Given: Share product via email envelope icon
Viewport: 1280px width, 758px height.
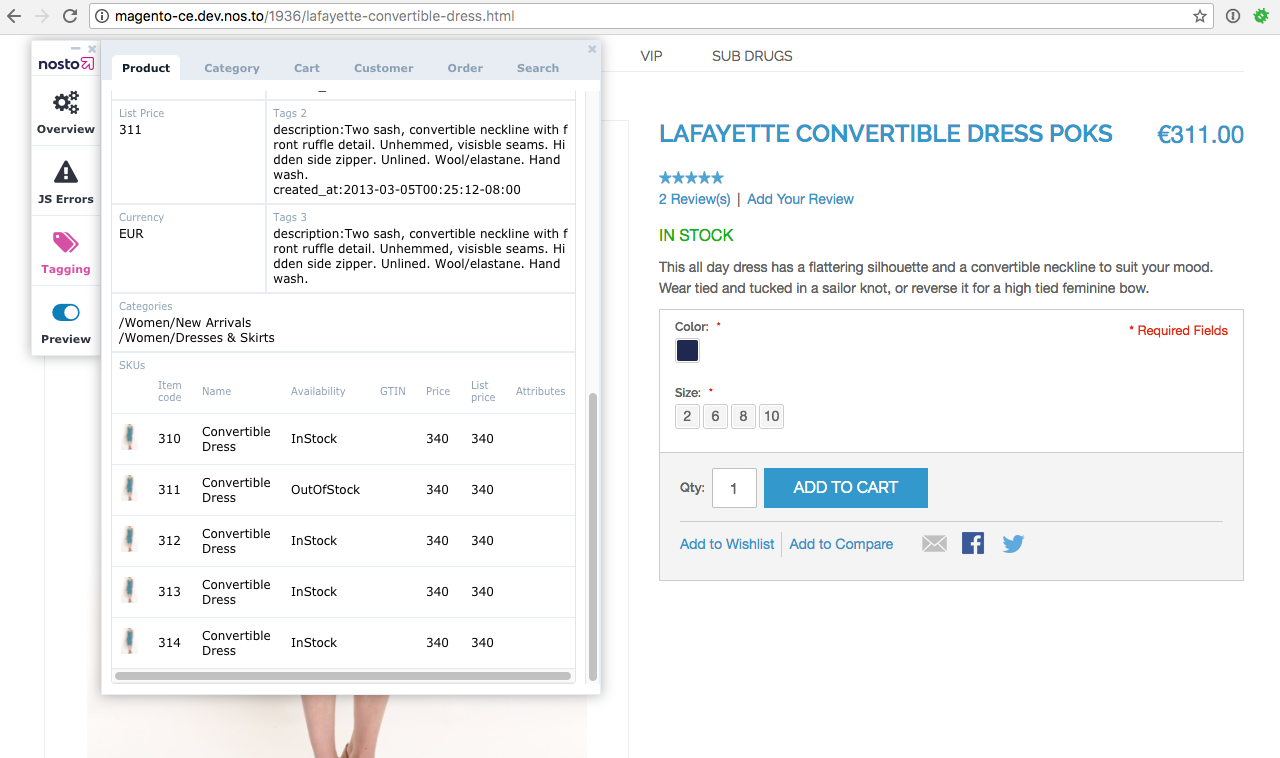Looking at the screenshot, I should coord(934,544).
